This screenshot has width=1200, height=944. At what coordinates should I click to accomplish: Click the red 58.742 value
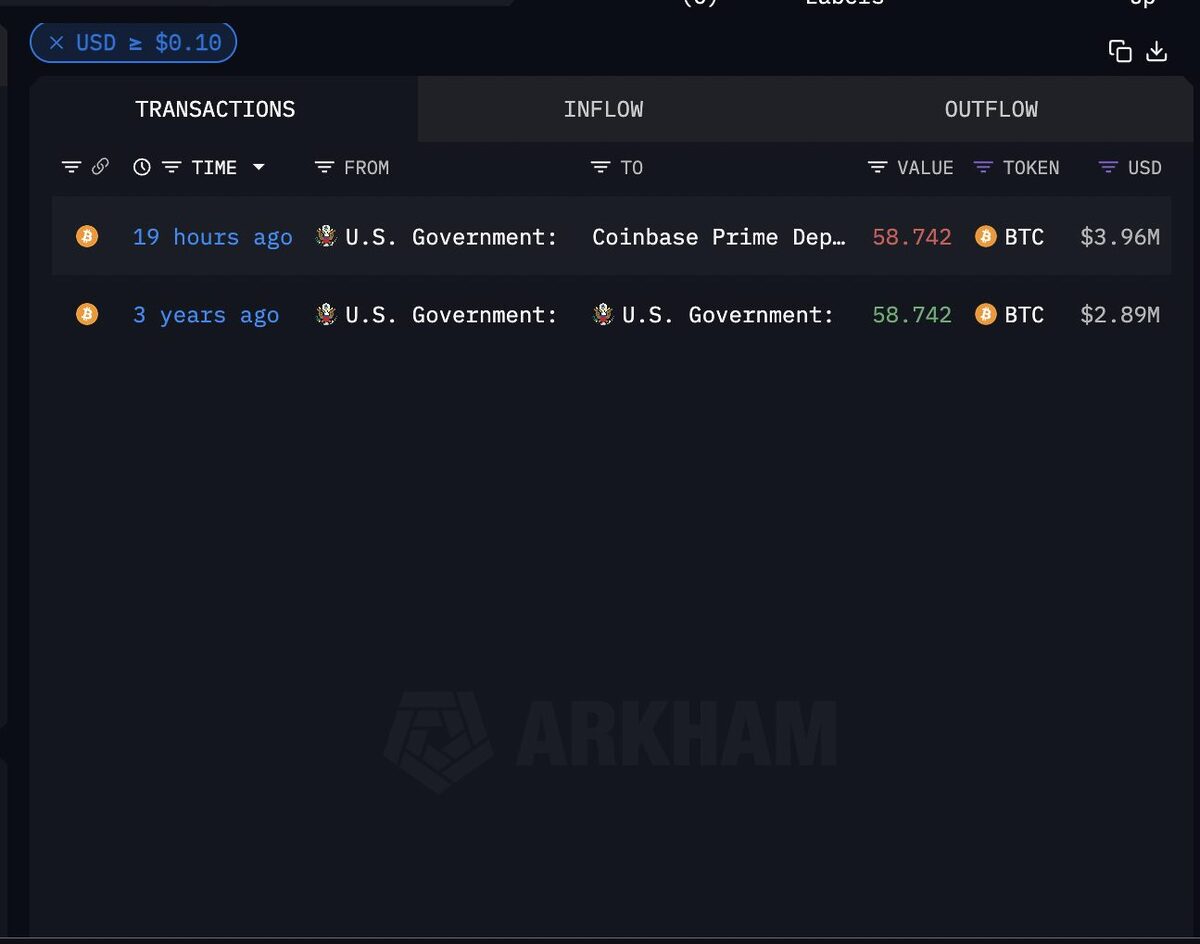(912, 237)
